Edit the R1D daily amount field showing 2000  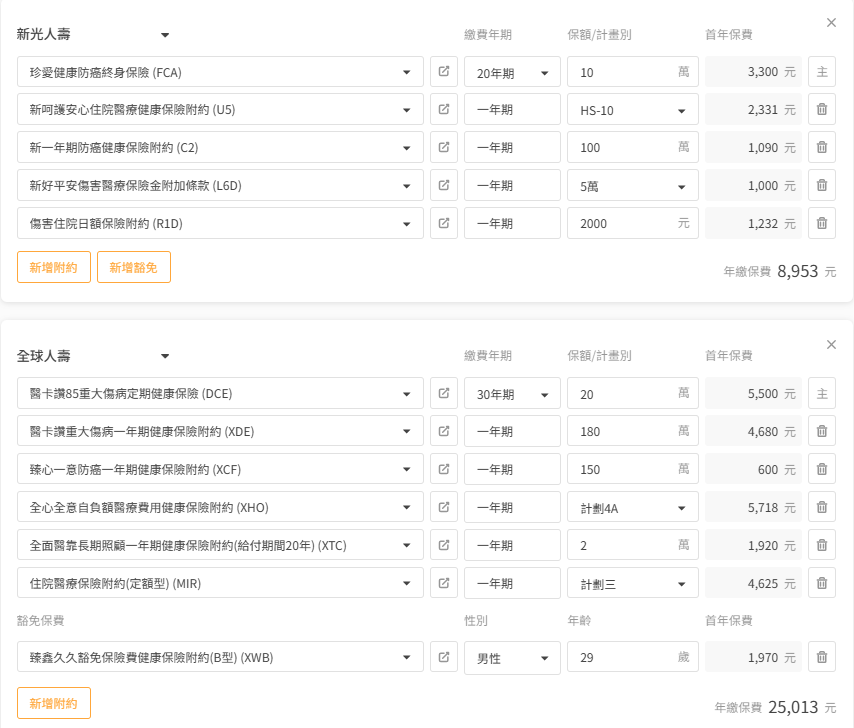pyautogui.click(x=632, y=223)
